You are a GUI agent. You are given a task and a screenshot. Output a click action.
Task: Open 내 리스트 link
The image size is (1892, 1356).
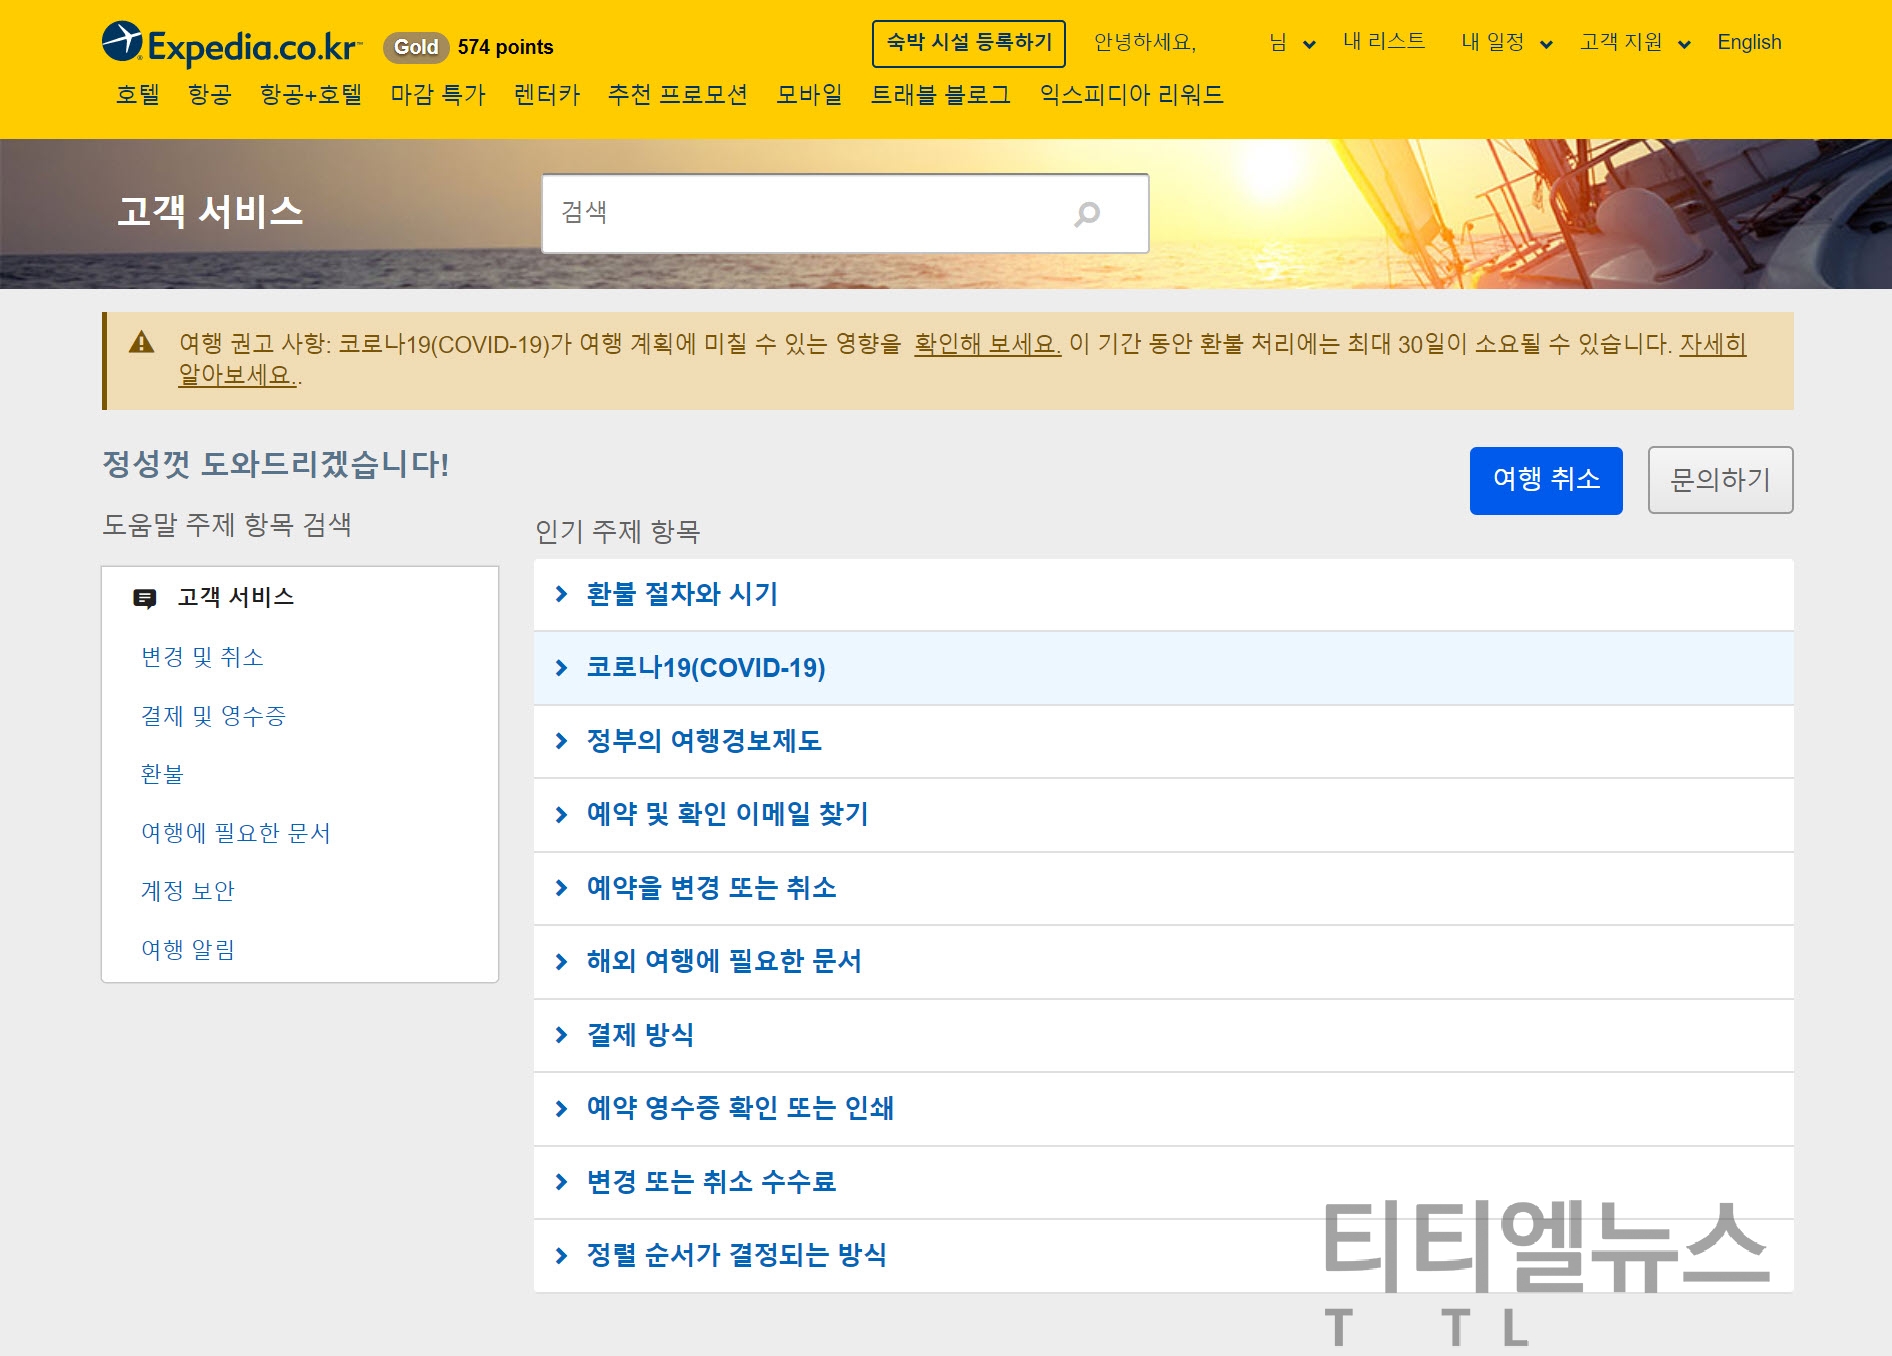[x=1384, y=42]
